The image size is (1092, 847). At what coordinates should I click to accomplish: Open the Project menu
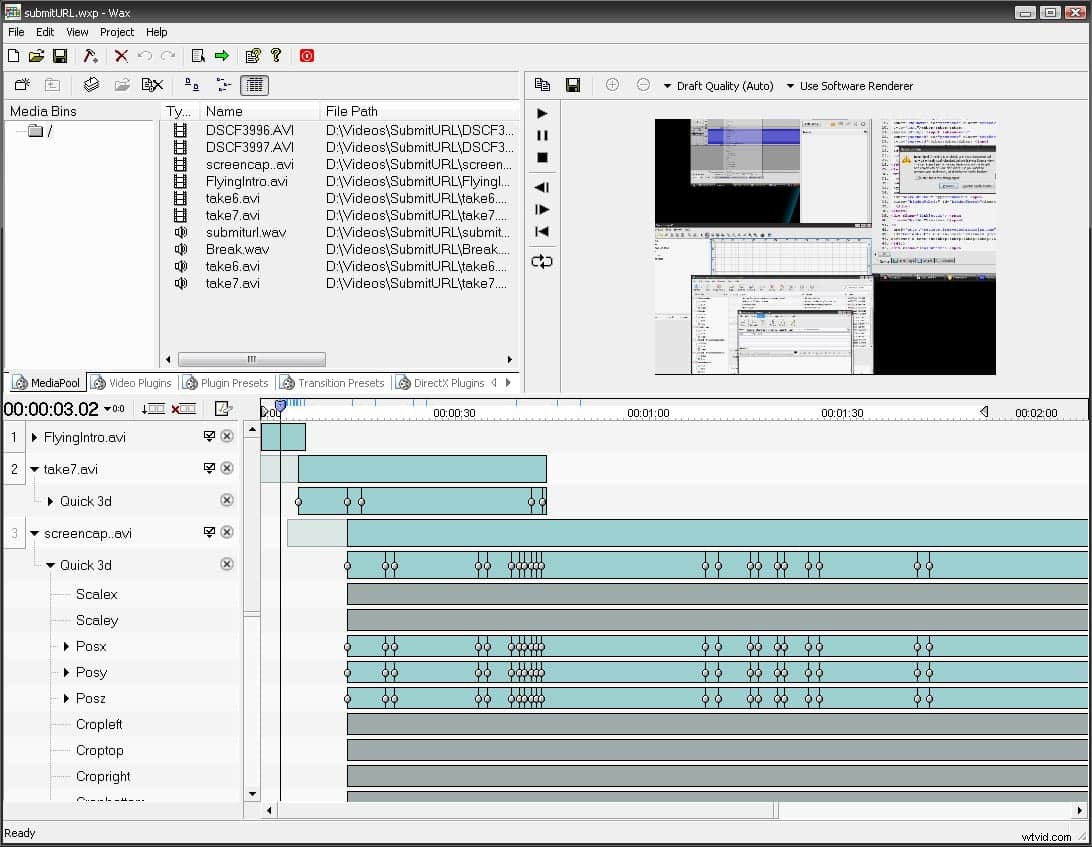[117, 31]
